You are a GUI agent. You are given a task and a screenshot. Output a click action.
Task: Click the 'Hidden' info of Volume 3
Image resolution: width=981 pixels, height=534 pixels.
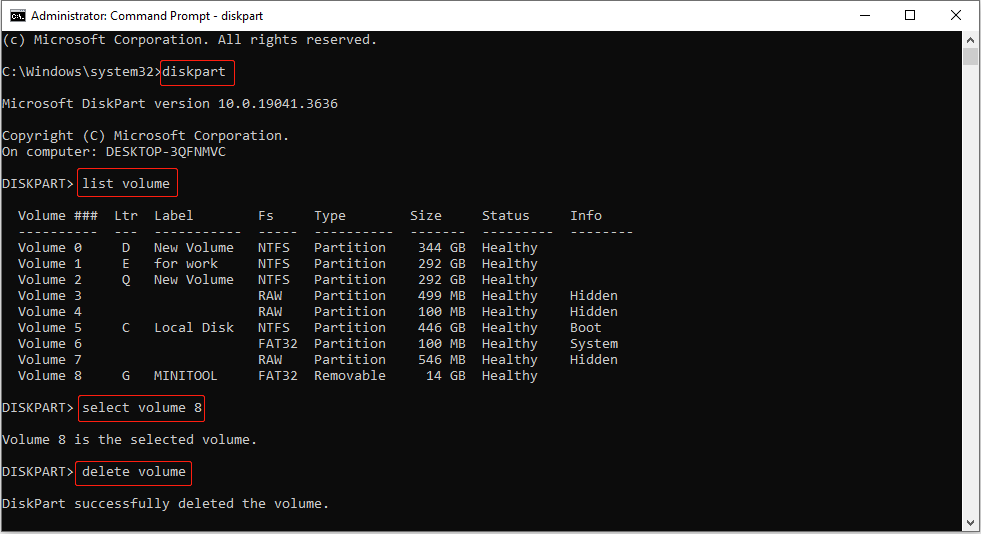coord(594,296)
